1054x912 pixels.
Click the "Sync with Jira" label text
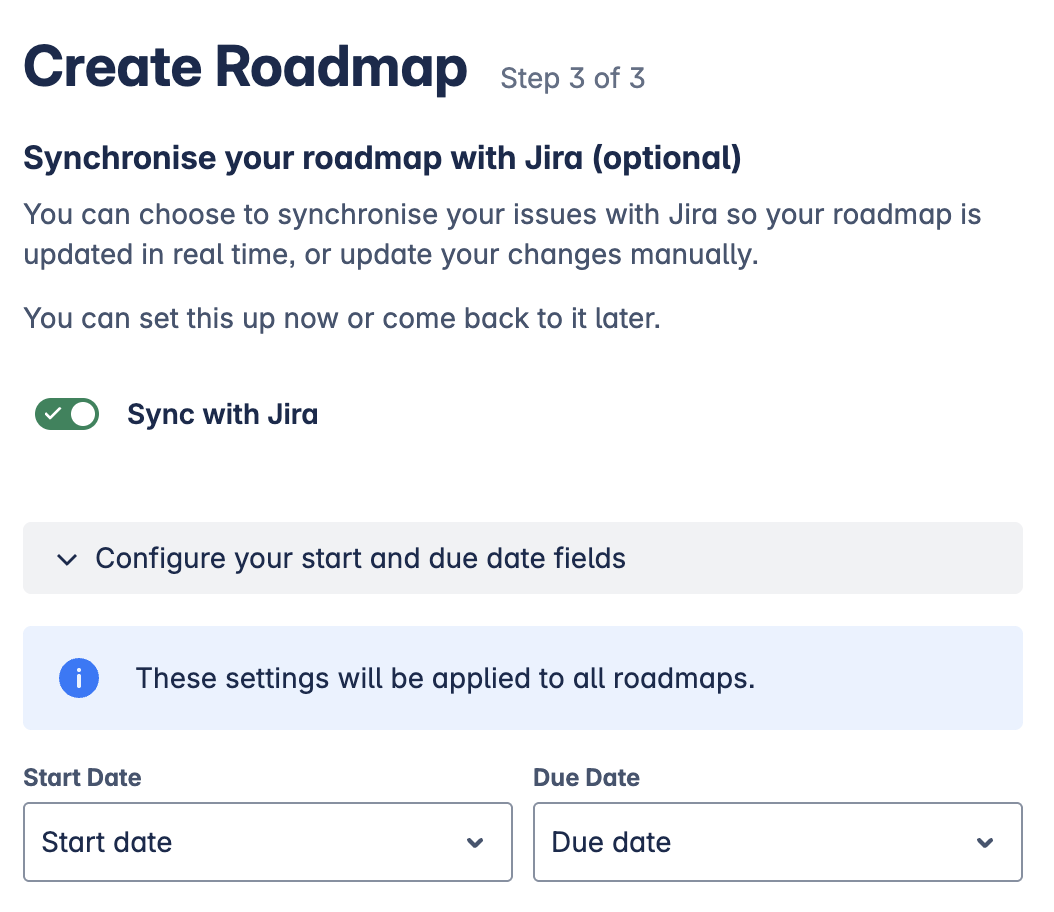pyautogui.click(x=222, y=414)
